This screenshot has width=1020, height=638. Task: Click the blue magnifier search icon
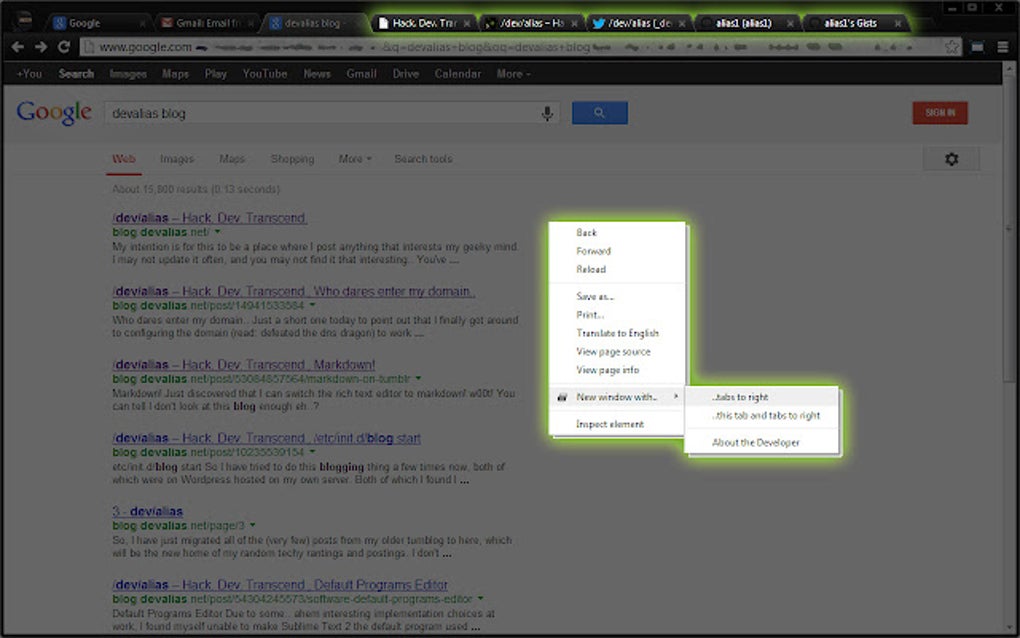tap(599, 113)
